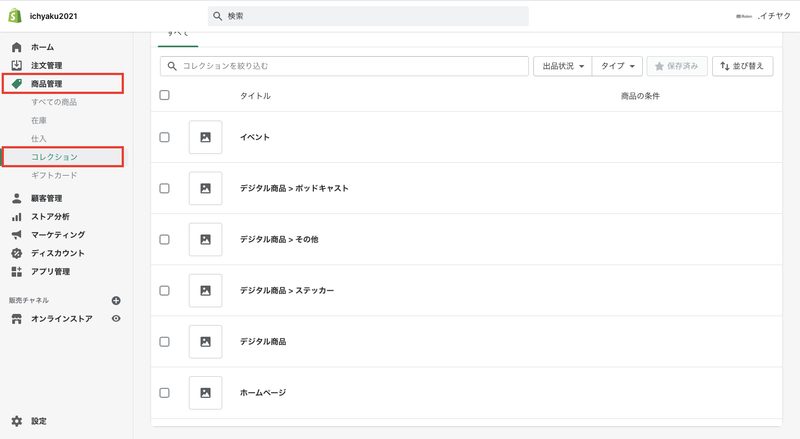Screen dimensions: 800x439
Task: Open デジタル商品 > ステッカー collection
Action: pos(287,290)
